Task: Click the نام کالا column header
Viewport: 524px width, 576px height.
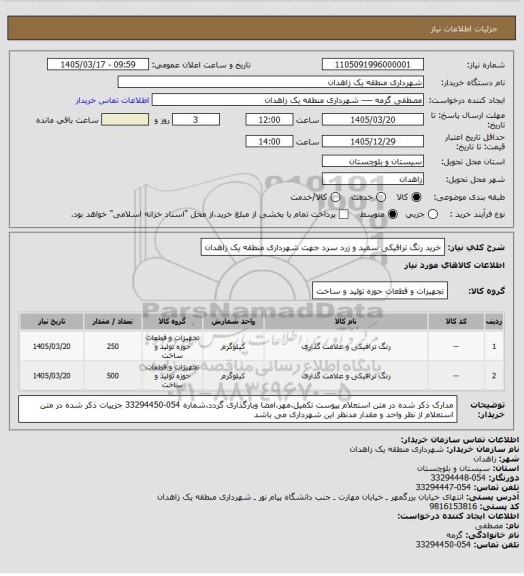Action: 346,322
